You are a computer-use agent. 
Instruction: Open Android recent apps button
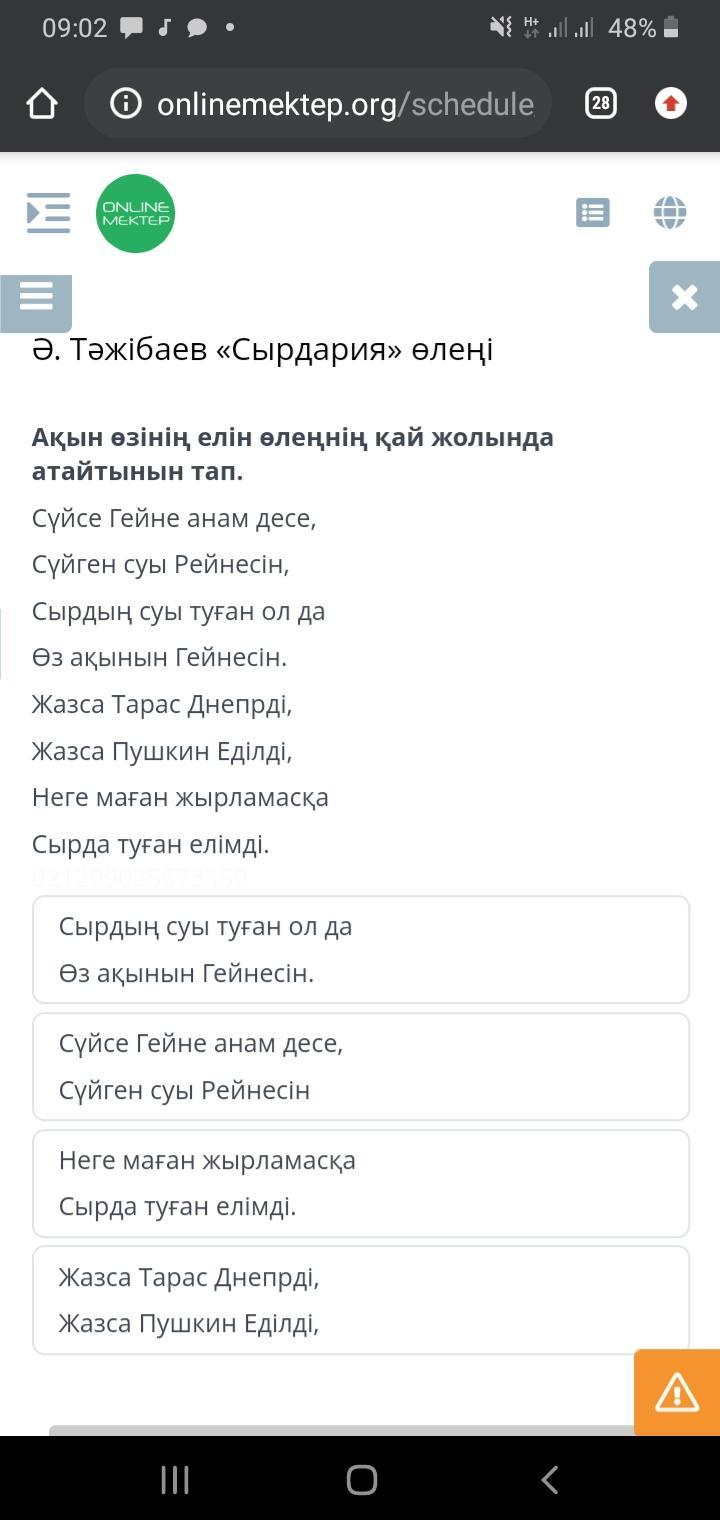click(x=175, y=1479)
